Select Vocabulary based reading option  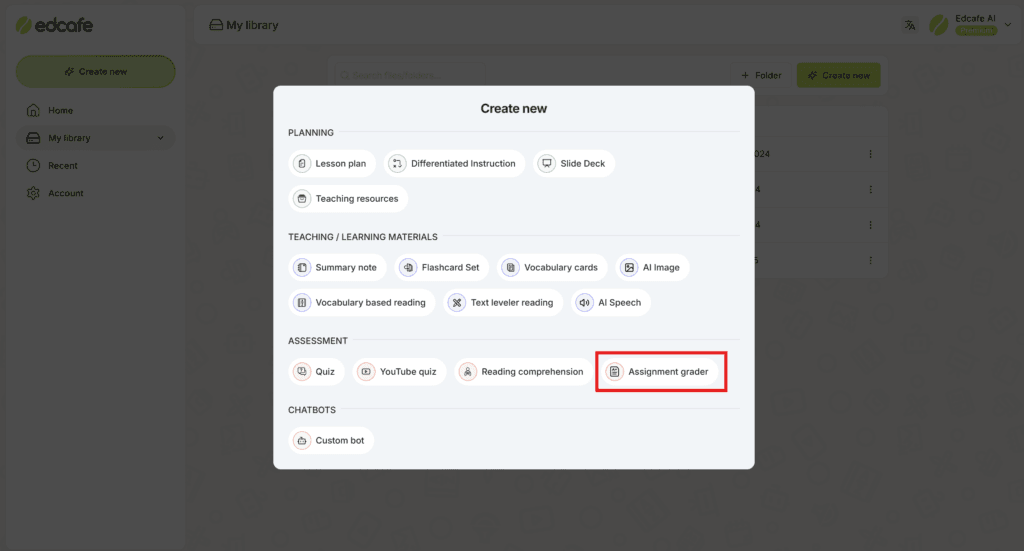[362, 302]
